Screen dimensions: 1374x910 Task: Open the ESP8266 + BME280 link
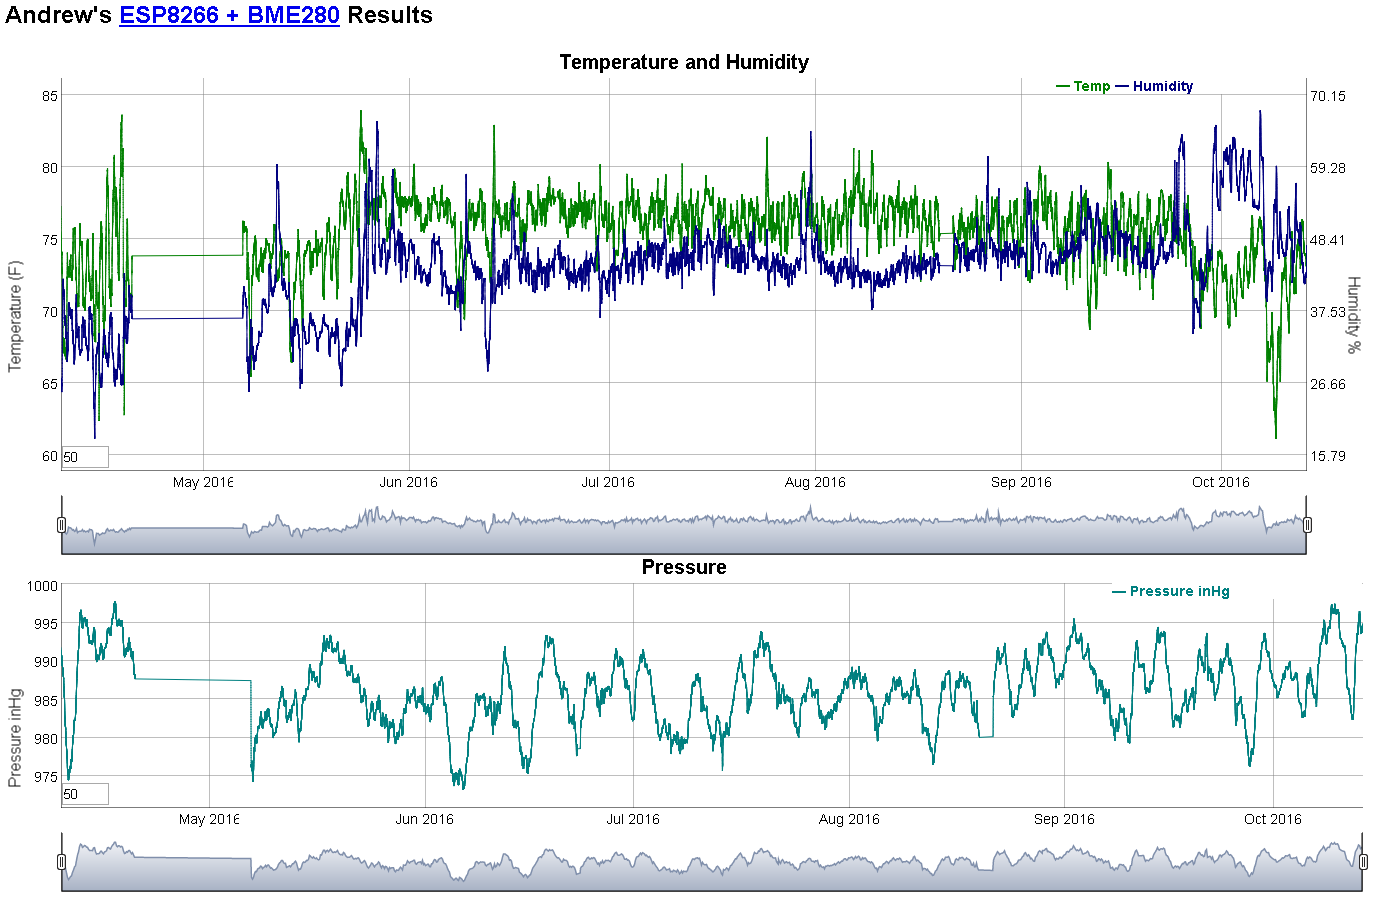(x=229, y=16)
